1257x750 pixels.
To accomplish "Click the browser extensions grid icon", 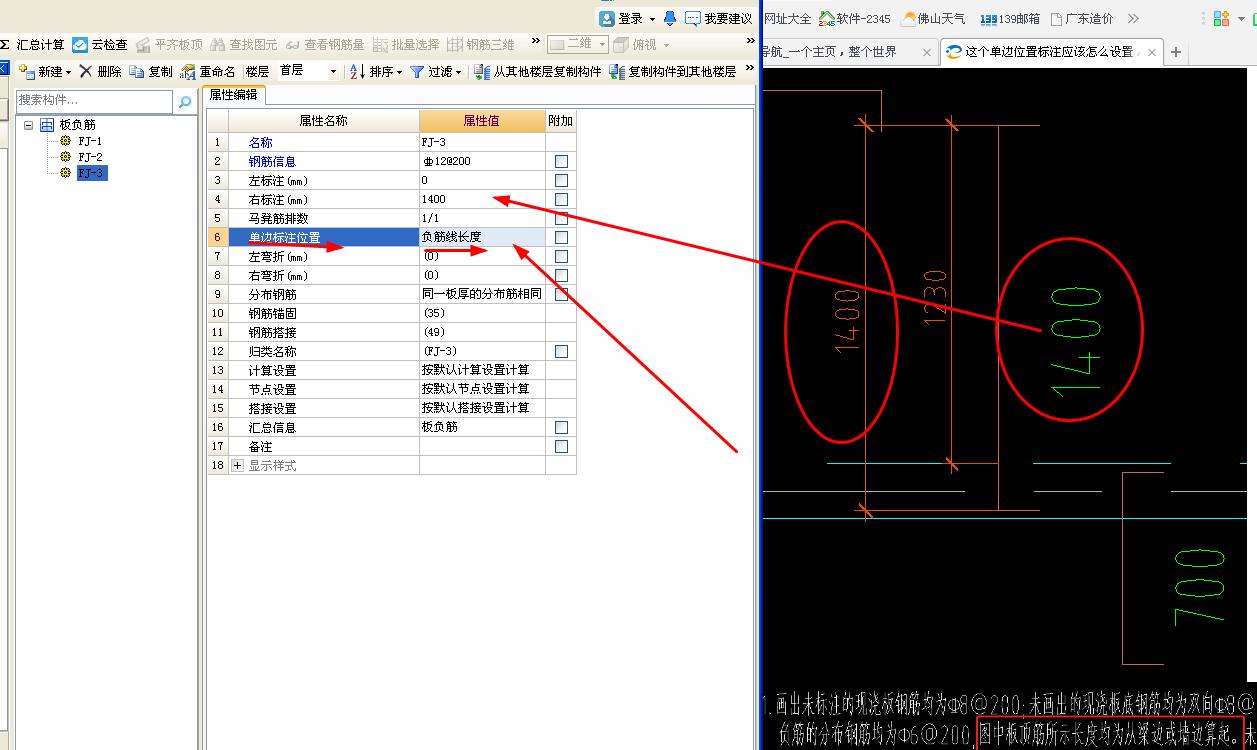I will coord(1221,18).
